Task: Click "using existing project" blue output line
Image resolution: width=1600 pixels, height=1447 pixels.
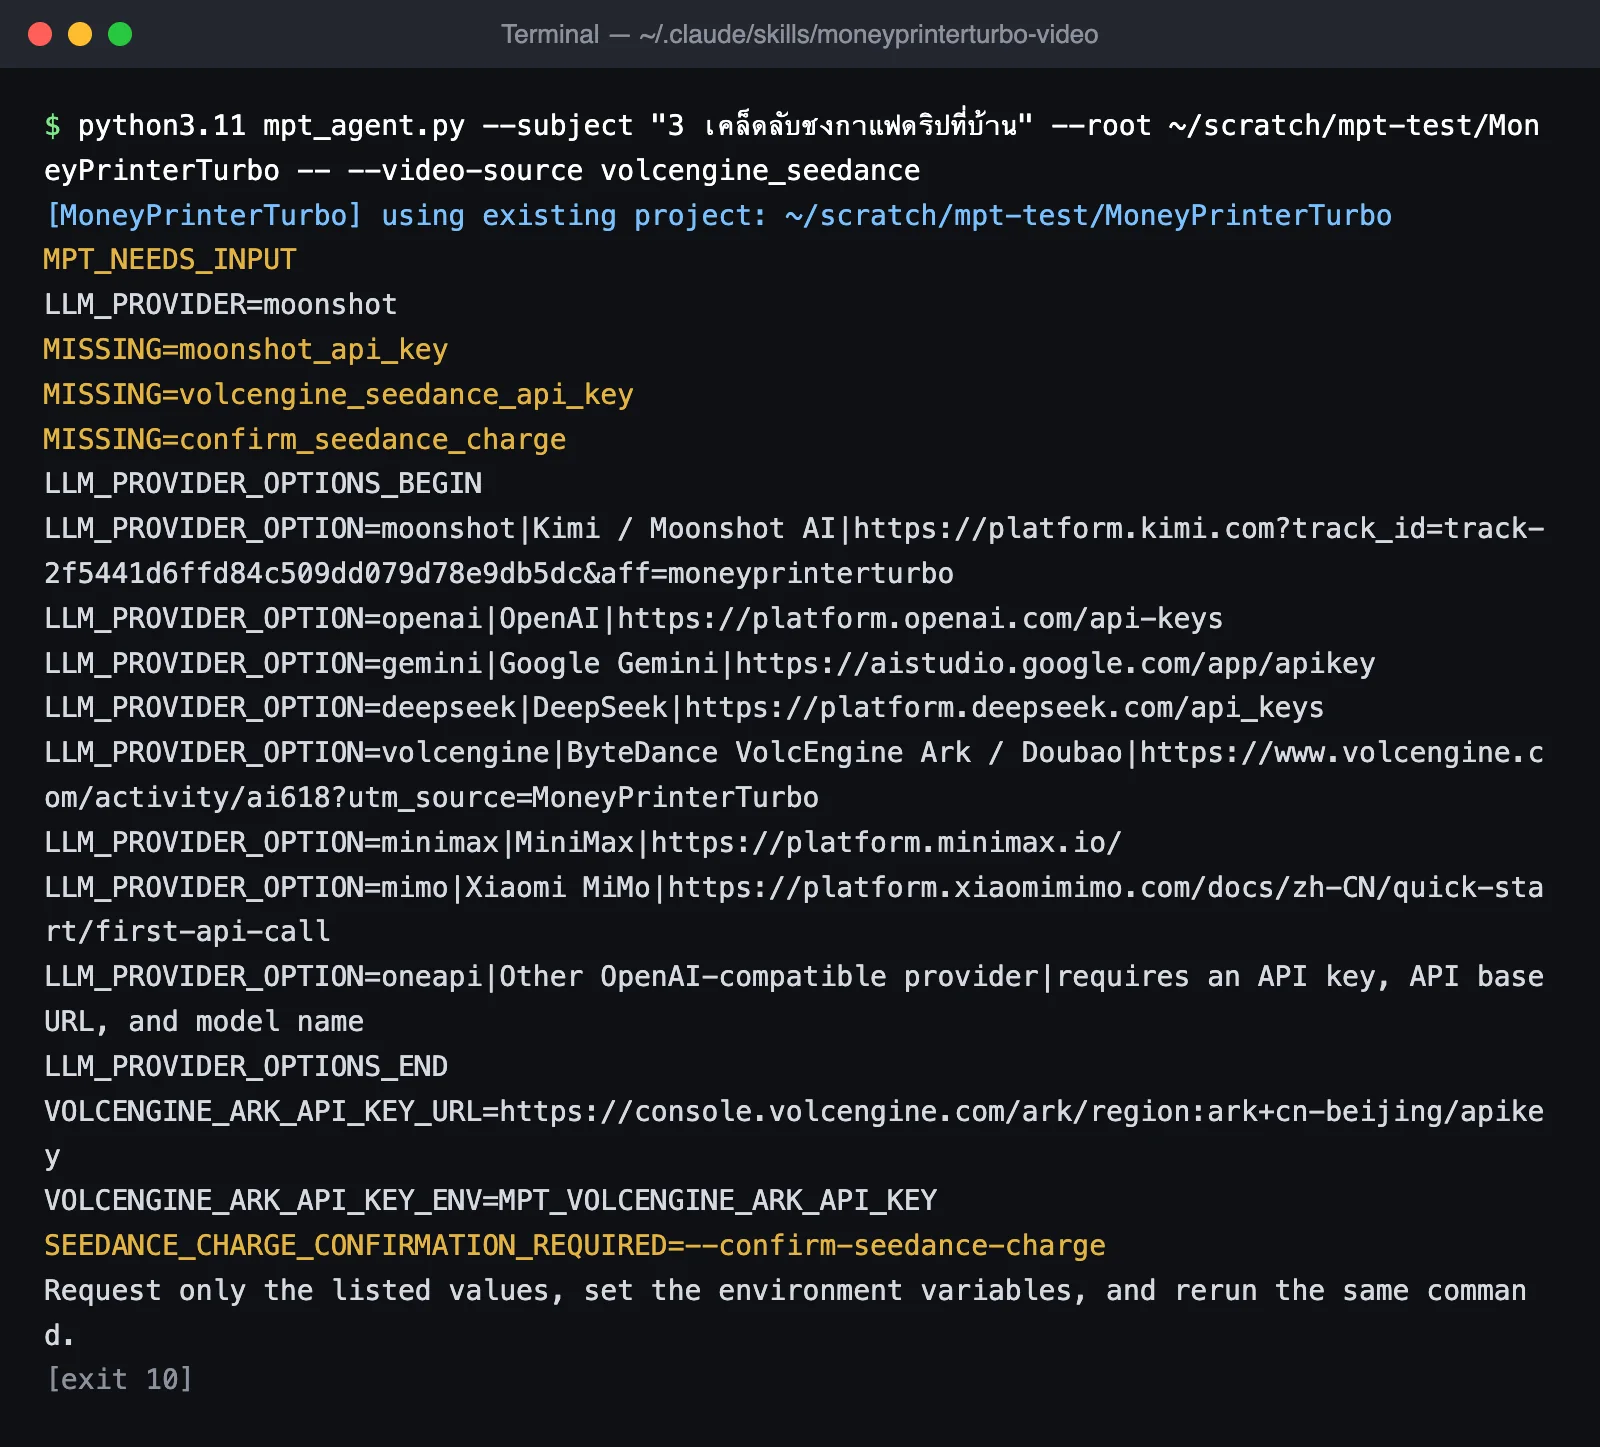Action: point(718,215)
